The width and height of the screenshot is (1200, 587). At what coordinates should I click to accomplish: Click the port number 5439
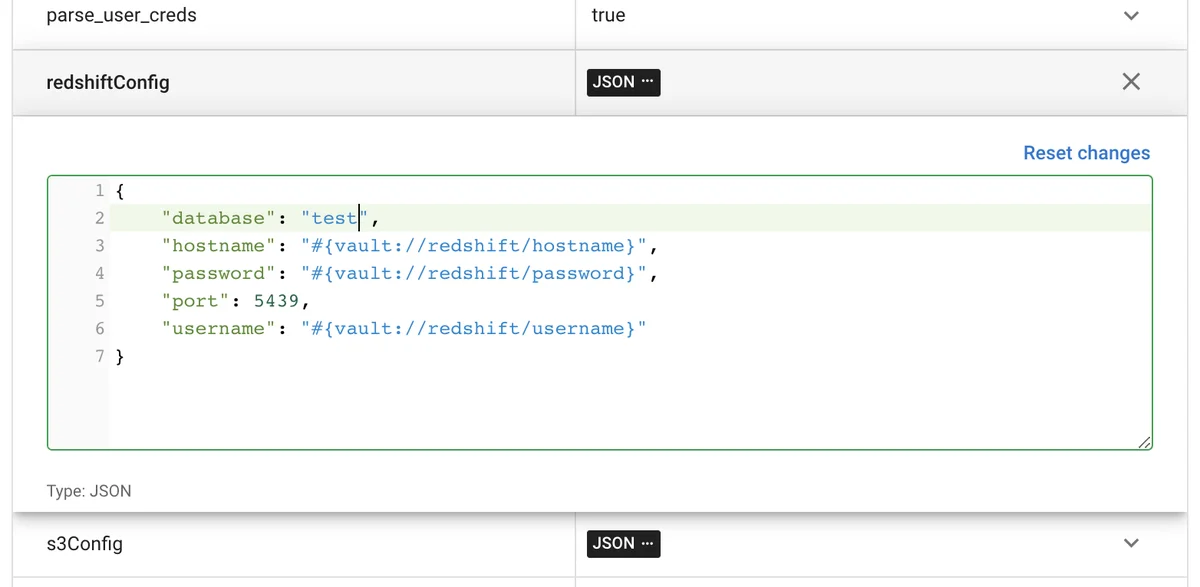[x=276, y=301]
